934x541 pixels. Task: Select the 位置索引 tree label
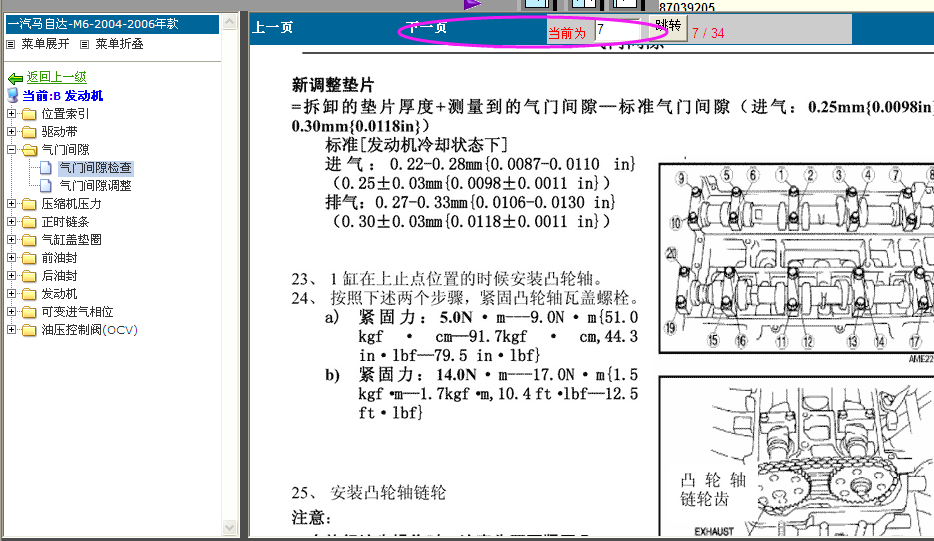(x=65, y=114)
